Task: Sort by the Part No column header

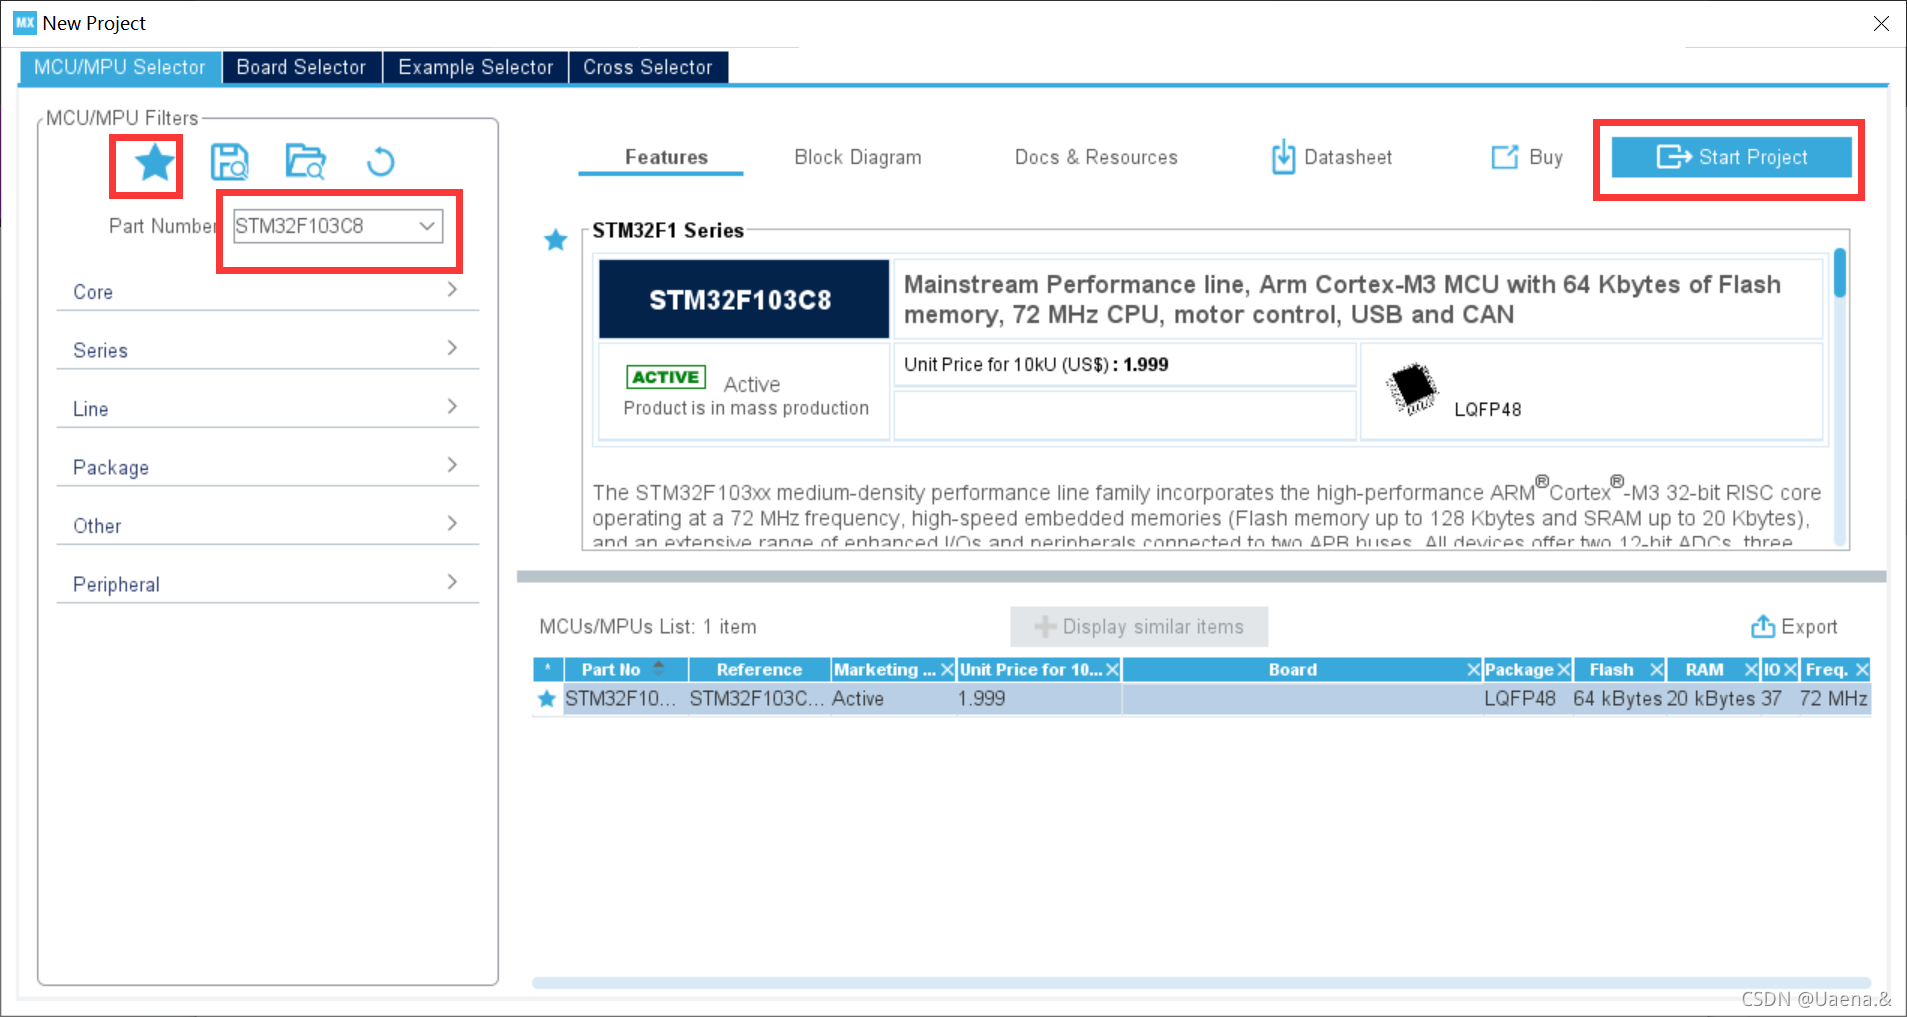Action: [x=626, y=670]
